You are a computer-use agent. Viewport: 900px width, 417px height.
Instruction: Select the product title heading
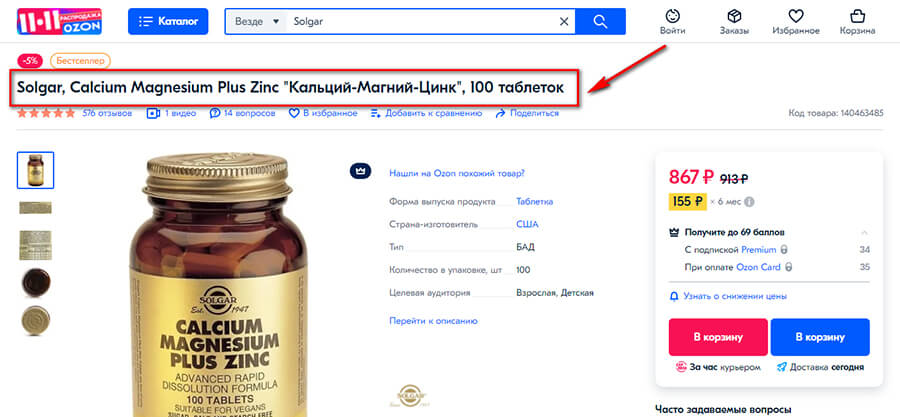(290, 88)
